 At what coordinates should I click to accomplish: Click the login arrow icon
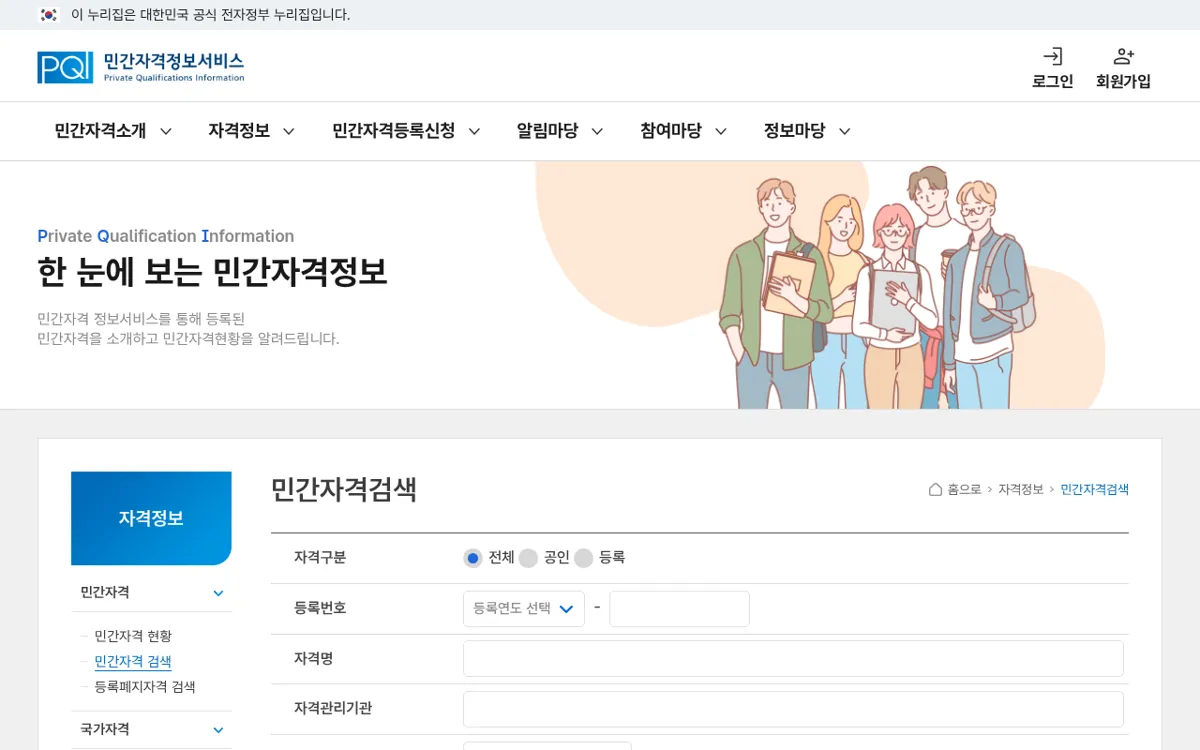(1052, 56)
